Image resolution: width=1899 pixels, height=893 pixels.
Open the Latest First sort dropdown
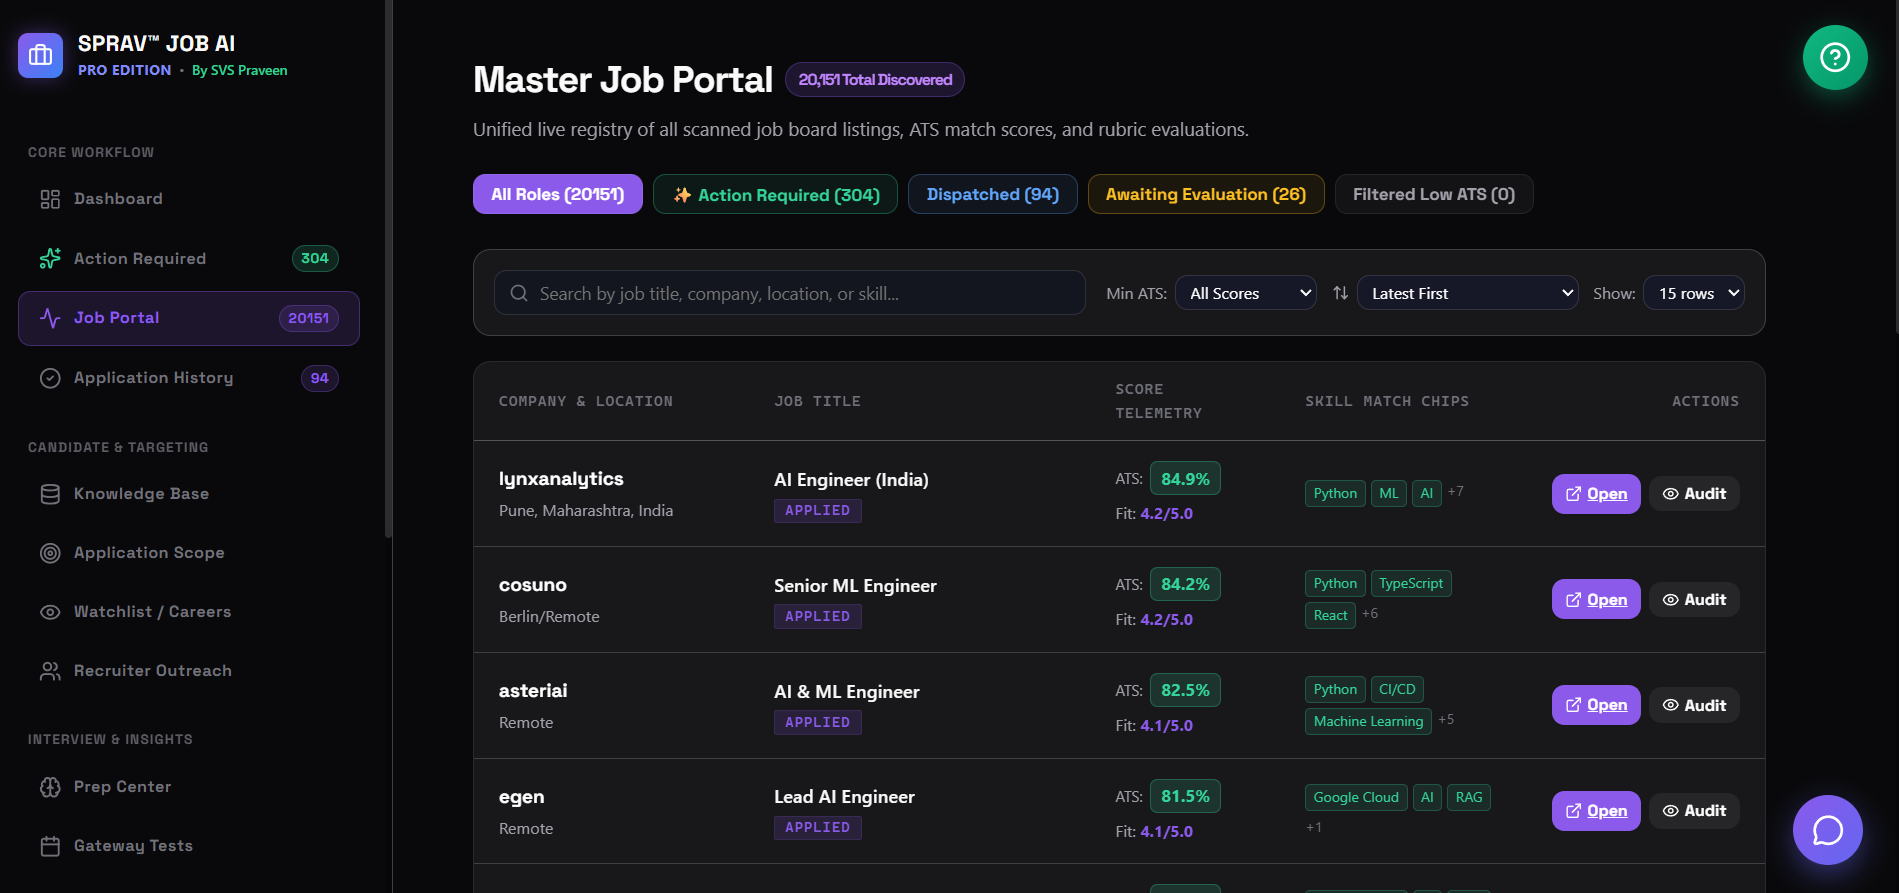pyautogui.click(x=1468, y=293)
